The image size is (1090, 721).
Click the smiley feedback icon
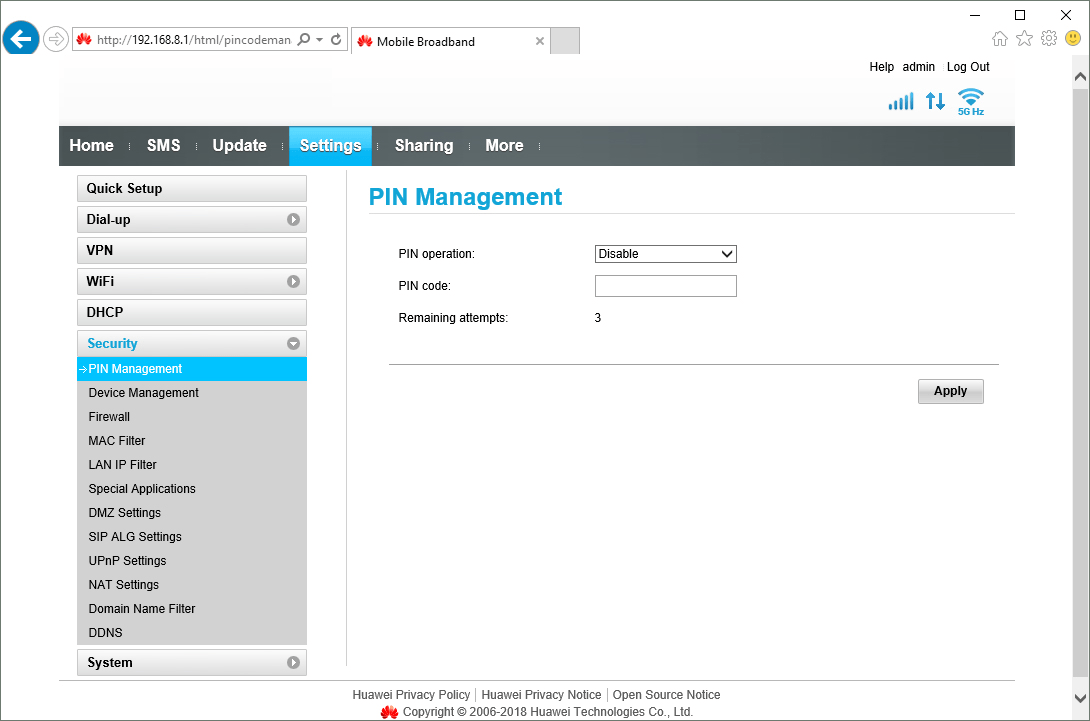point(1071,36)
